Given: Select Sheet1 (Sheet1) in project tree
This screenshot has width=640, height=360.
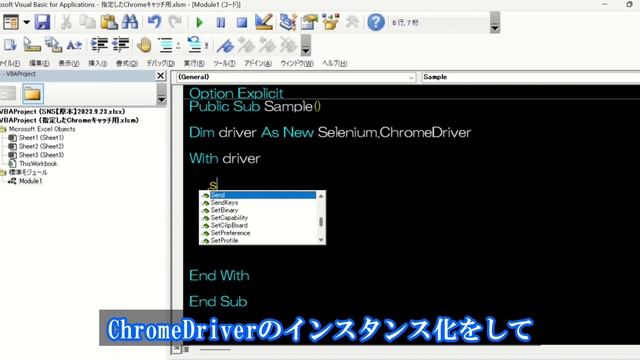Looking at the screenshot, I should click(x=41, y=138).
